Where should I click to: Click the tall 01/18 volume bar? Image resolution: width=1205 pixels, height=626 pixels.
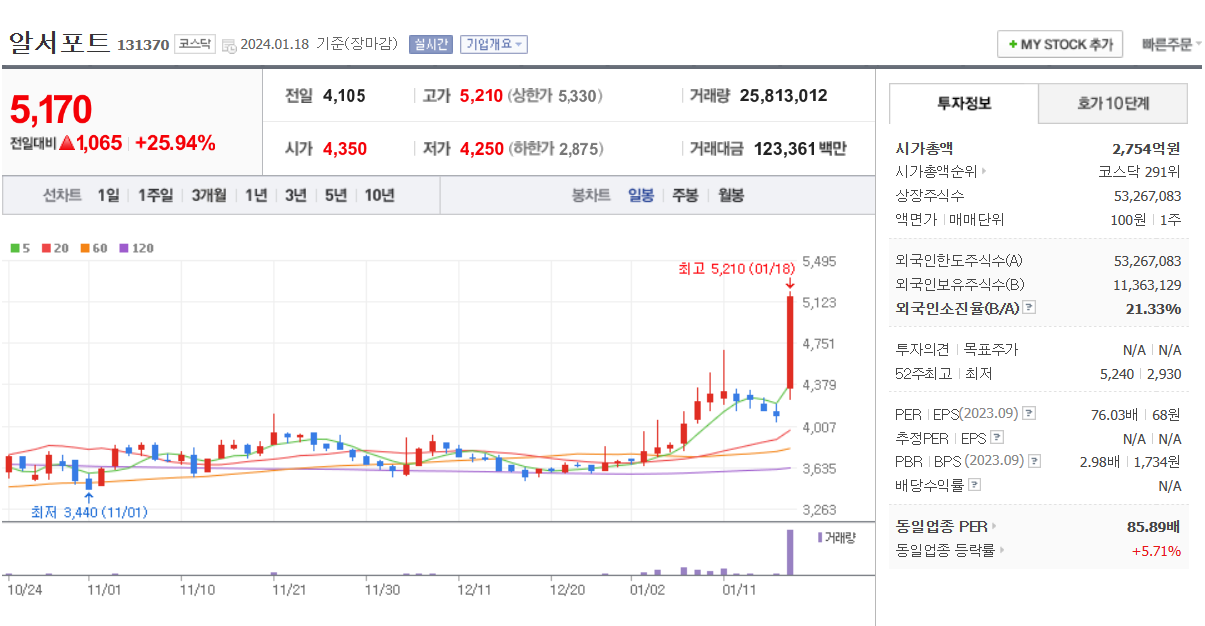790,552
